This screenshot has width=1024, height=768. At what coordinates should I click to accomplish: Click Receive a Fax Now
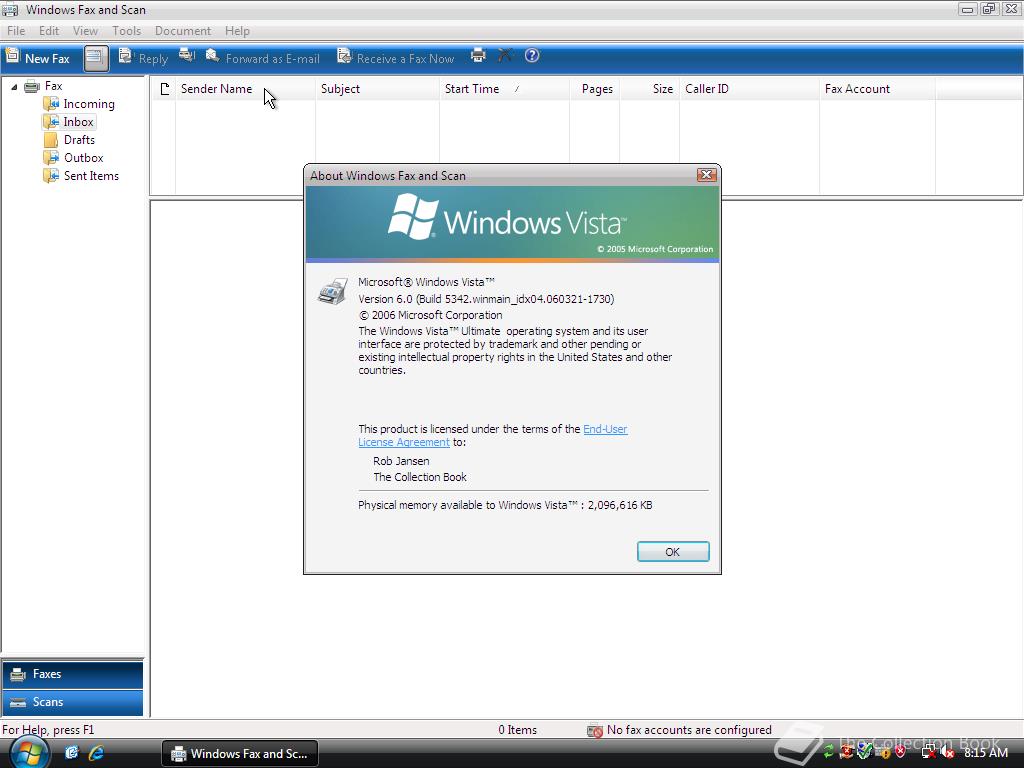395,58
